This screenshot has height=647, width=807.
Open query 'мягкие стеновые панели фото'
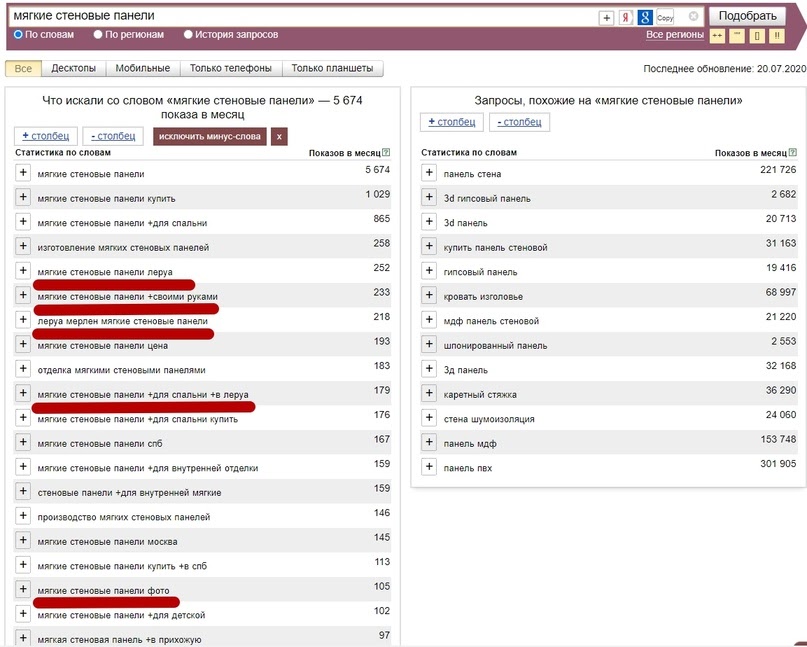[x=103, y=591]
